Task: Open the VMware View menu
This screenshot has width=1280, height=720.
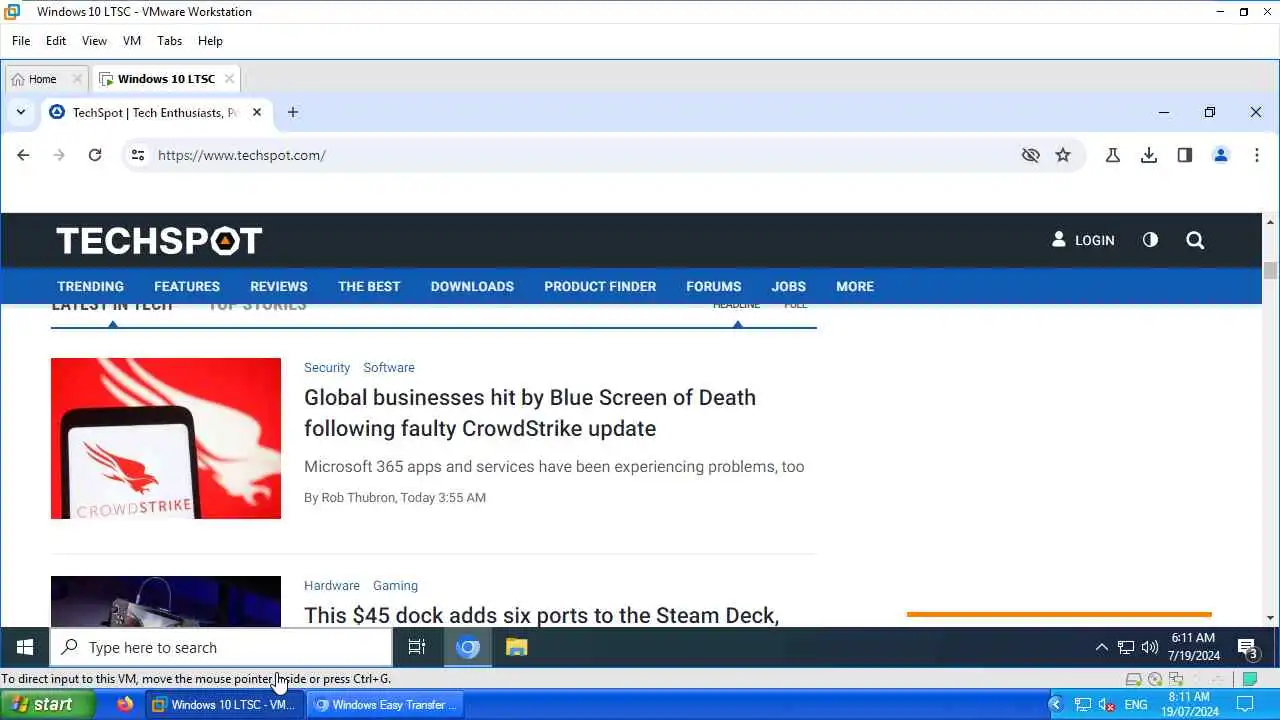Action: pyautogui.click(x=94, y=41)
